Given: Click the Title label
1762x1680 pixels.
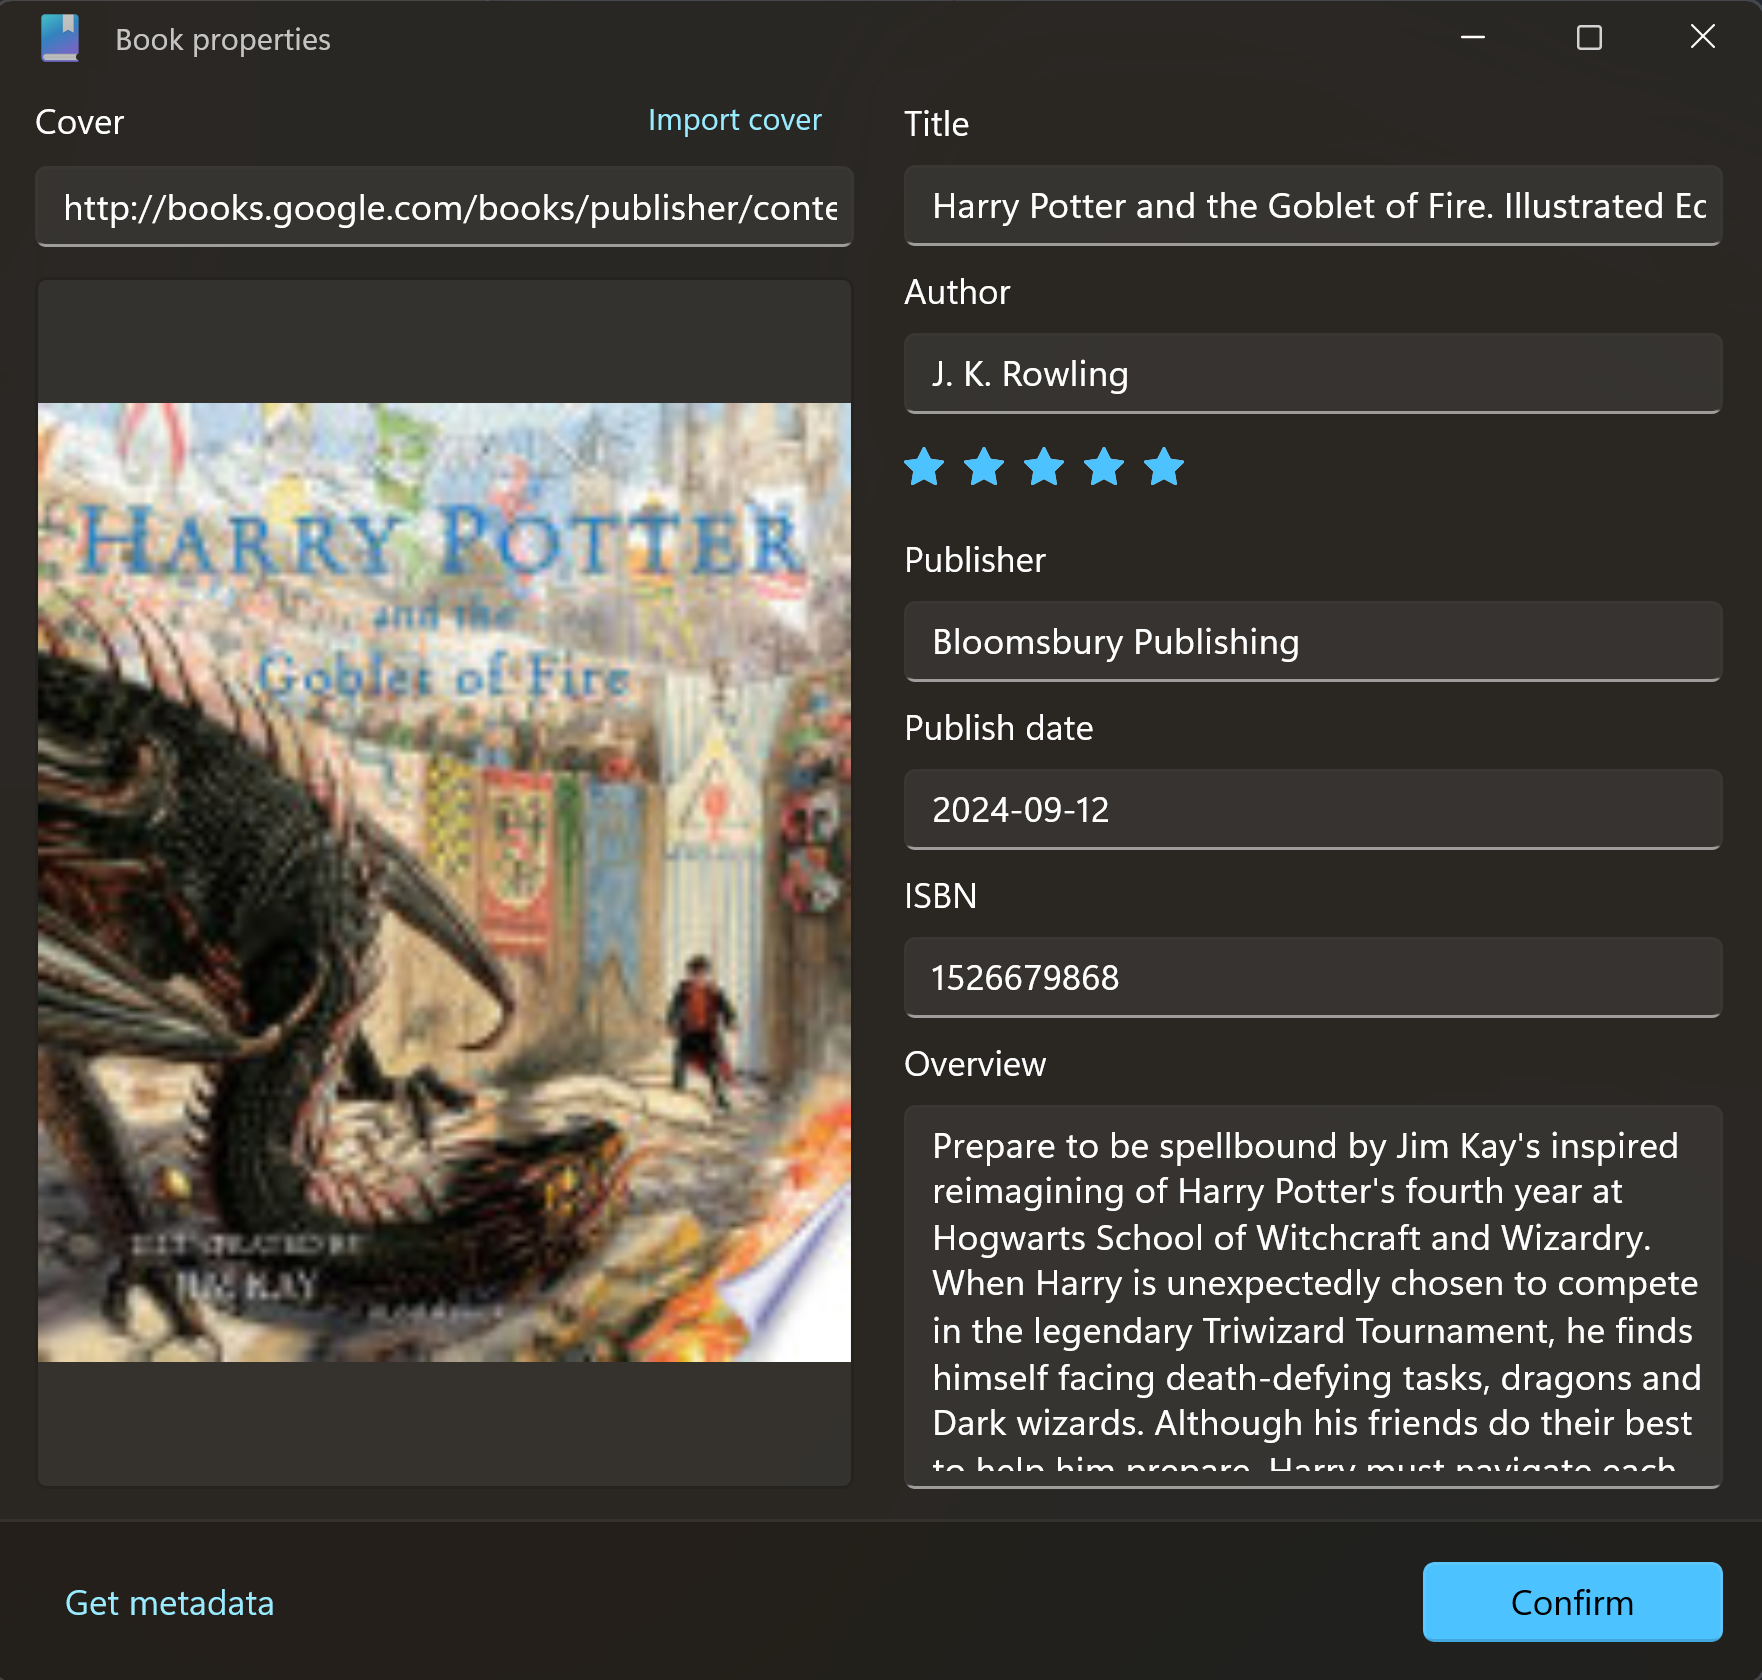Looking at the screenshot, I should pos(936,124).
